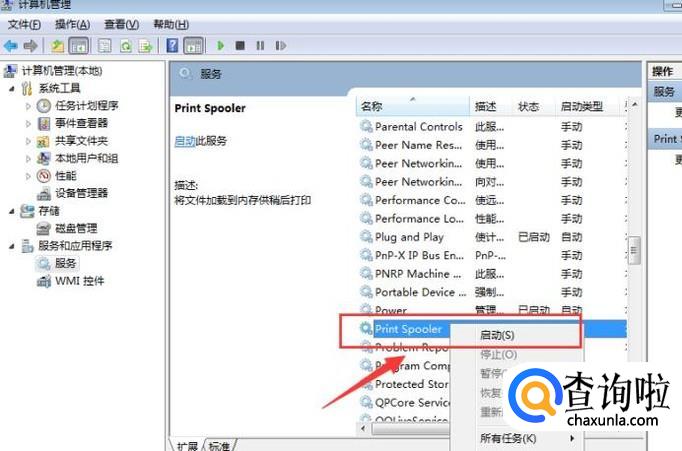Select 服务 in the tree

pyautogui.click(x=66, y=263)
